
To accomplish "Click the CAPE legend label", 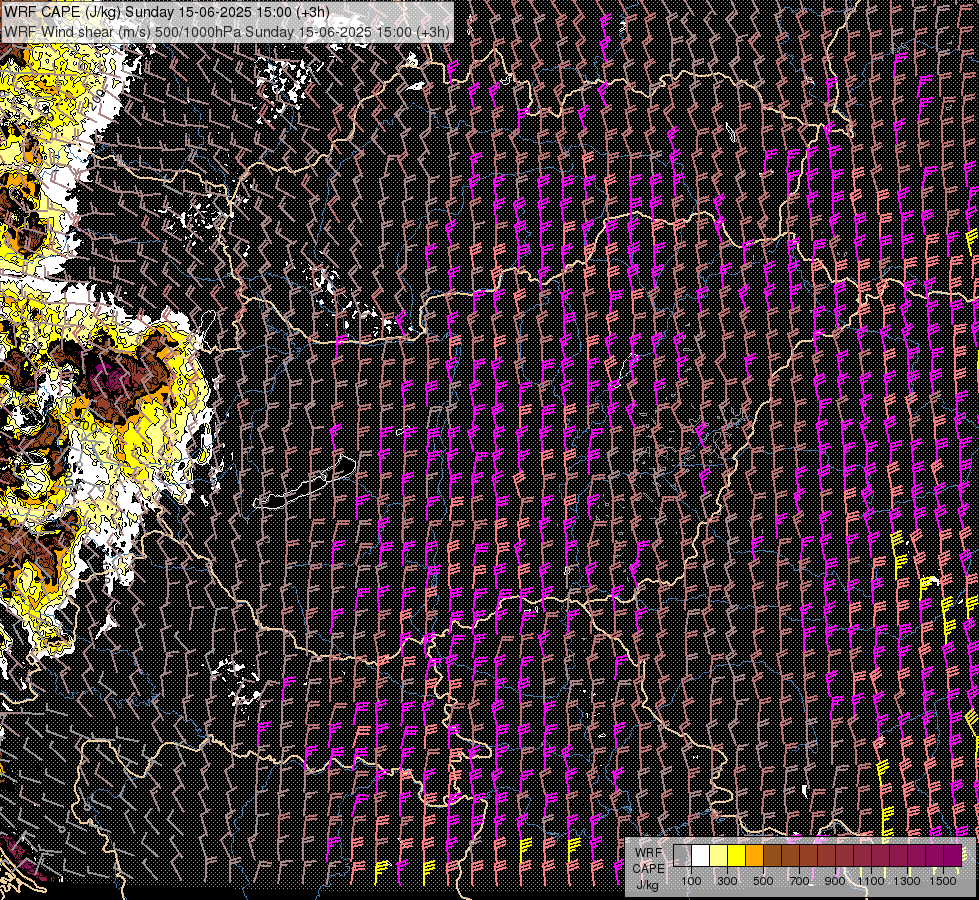I will pos(649,869).
